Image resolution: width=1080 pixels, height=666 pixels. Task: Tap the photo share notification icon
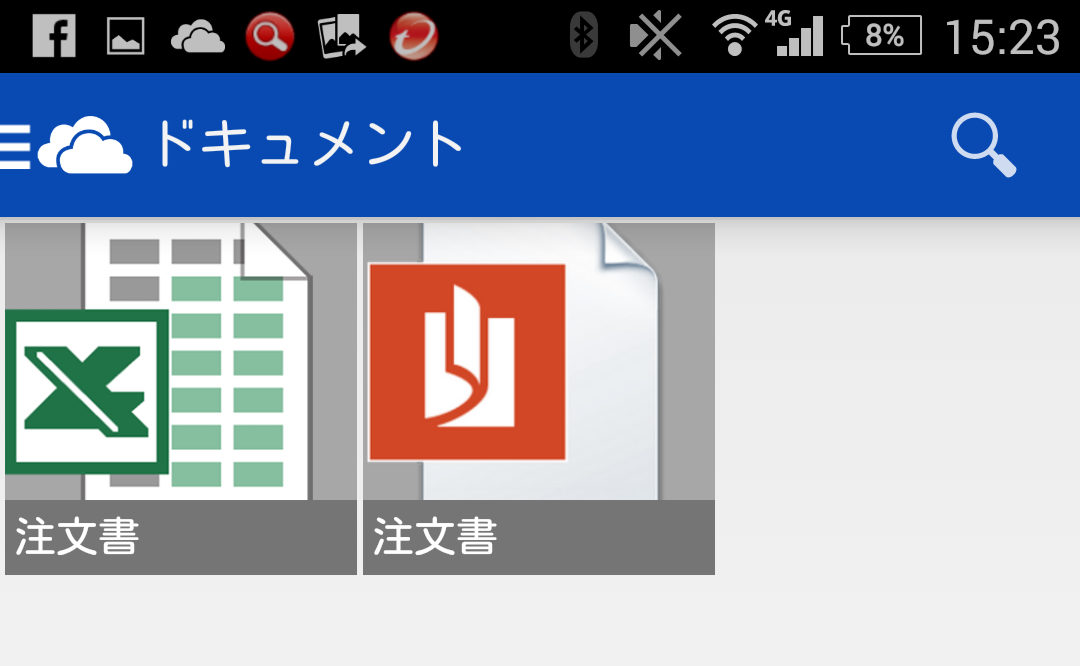point(340,35)
